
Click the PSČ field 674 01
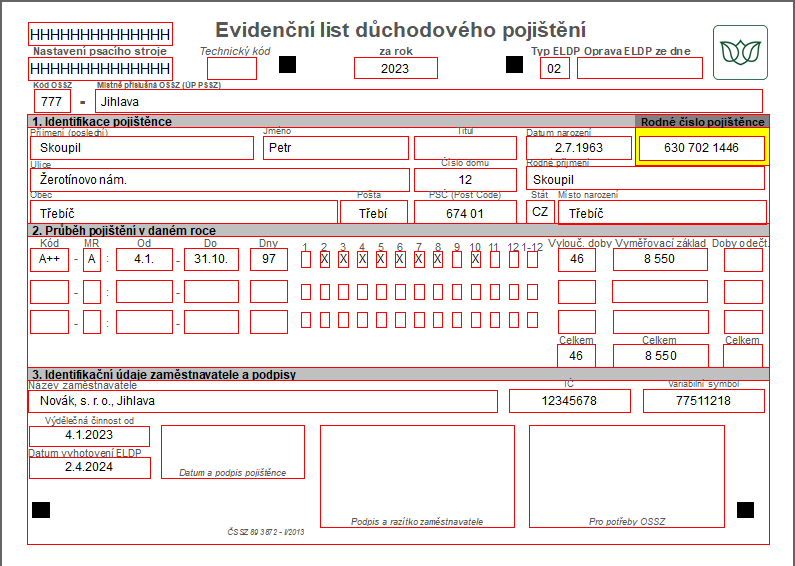pos(465,212)
